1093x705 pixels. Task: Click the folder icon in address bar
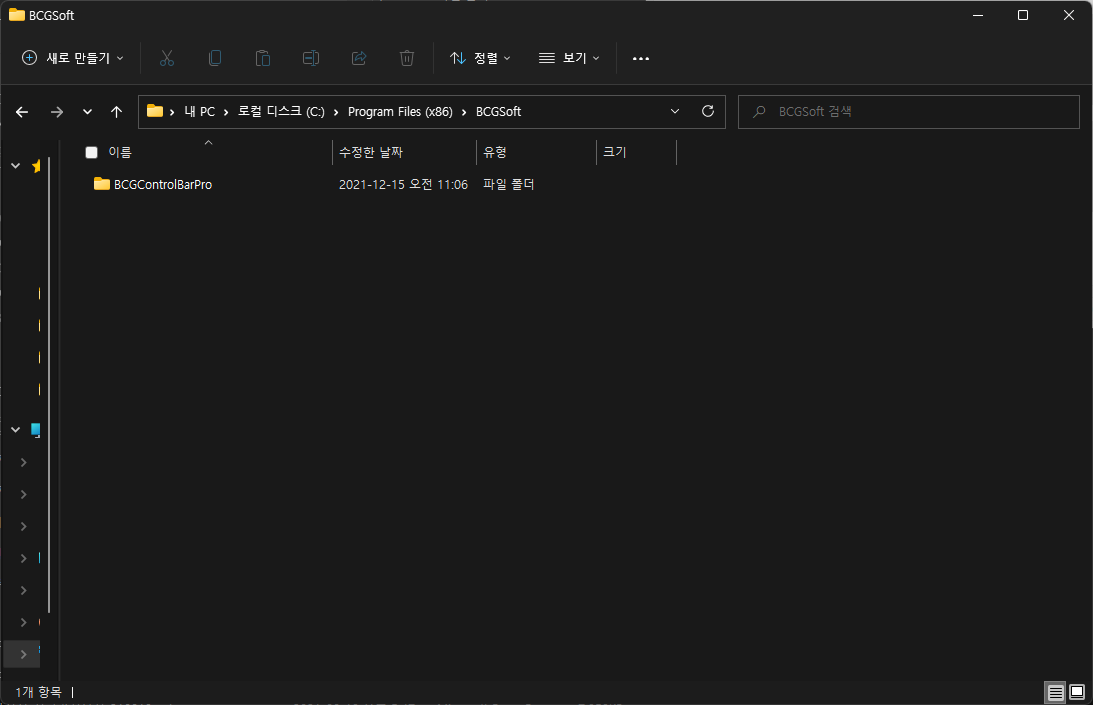click(155, 112)
